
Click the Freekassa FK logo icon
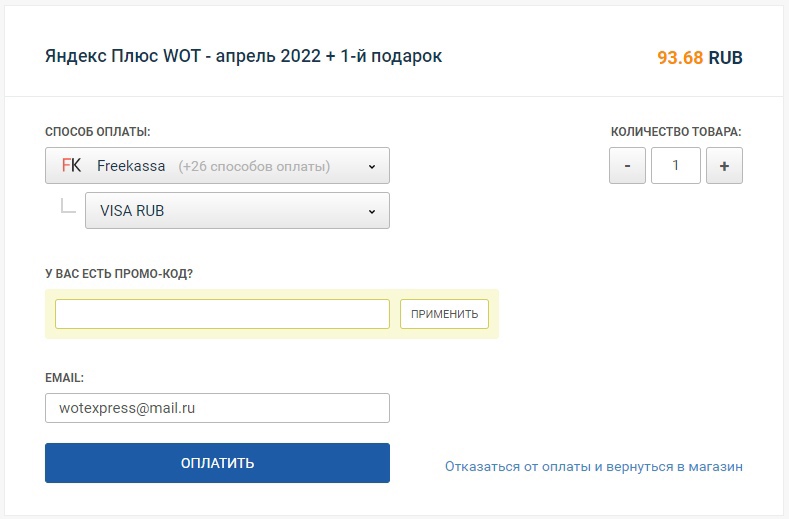71,166
